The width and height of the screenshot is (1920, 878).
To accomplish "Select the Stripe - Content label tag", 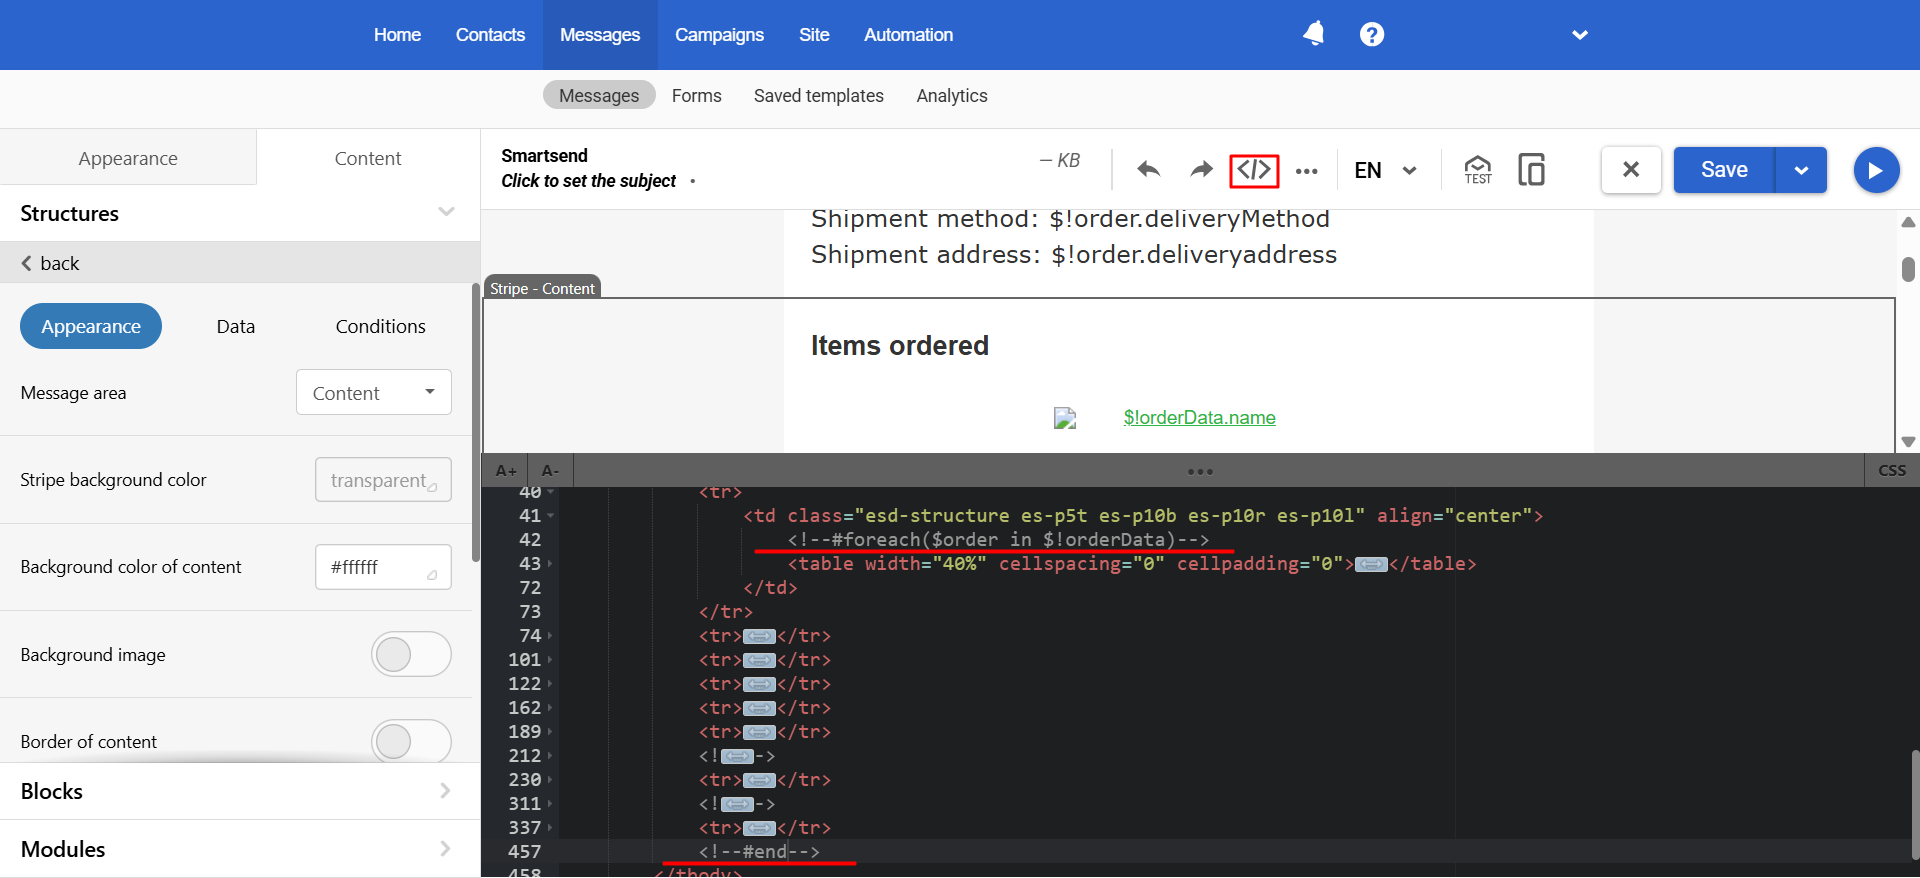I will 542,288.
